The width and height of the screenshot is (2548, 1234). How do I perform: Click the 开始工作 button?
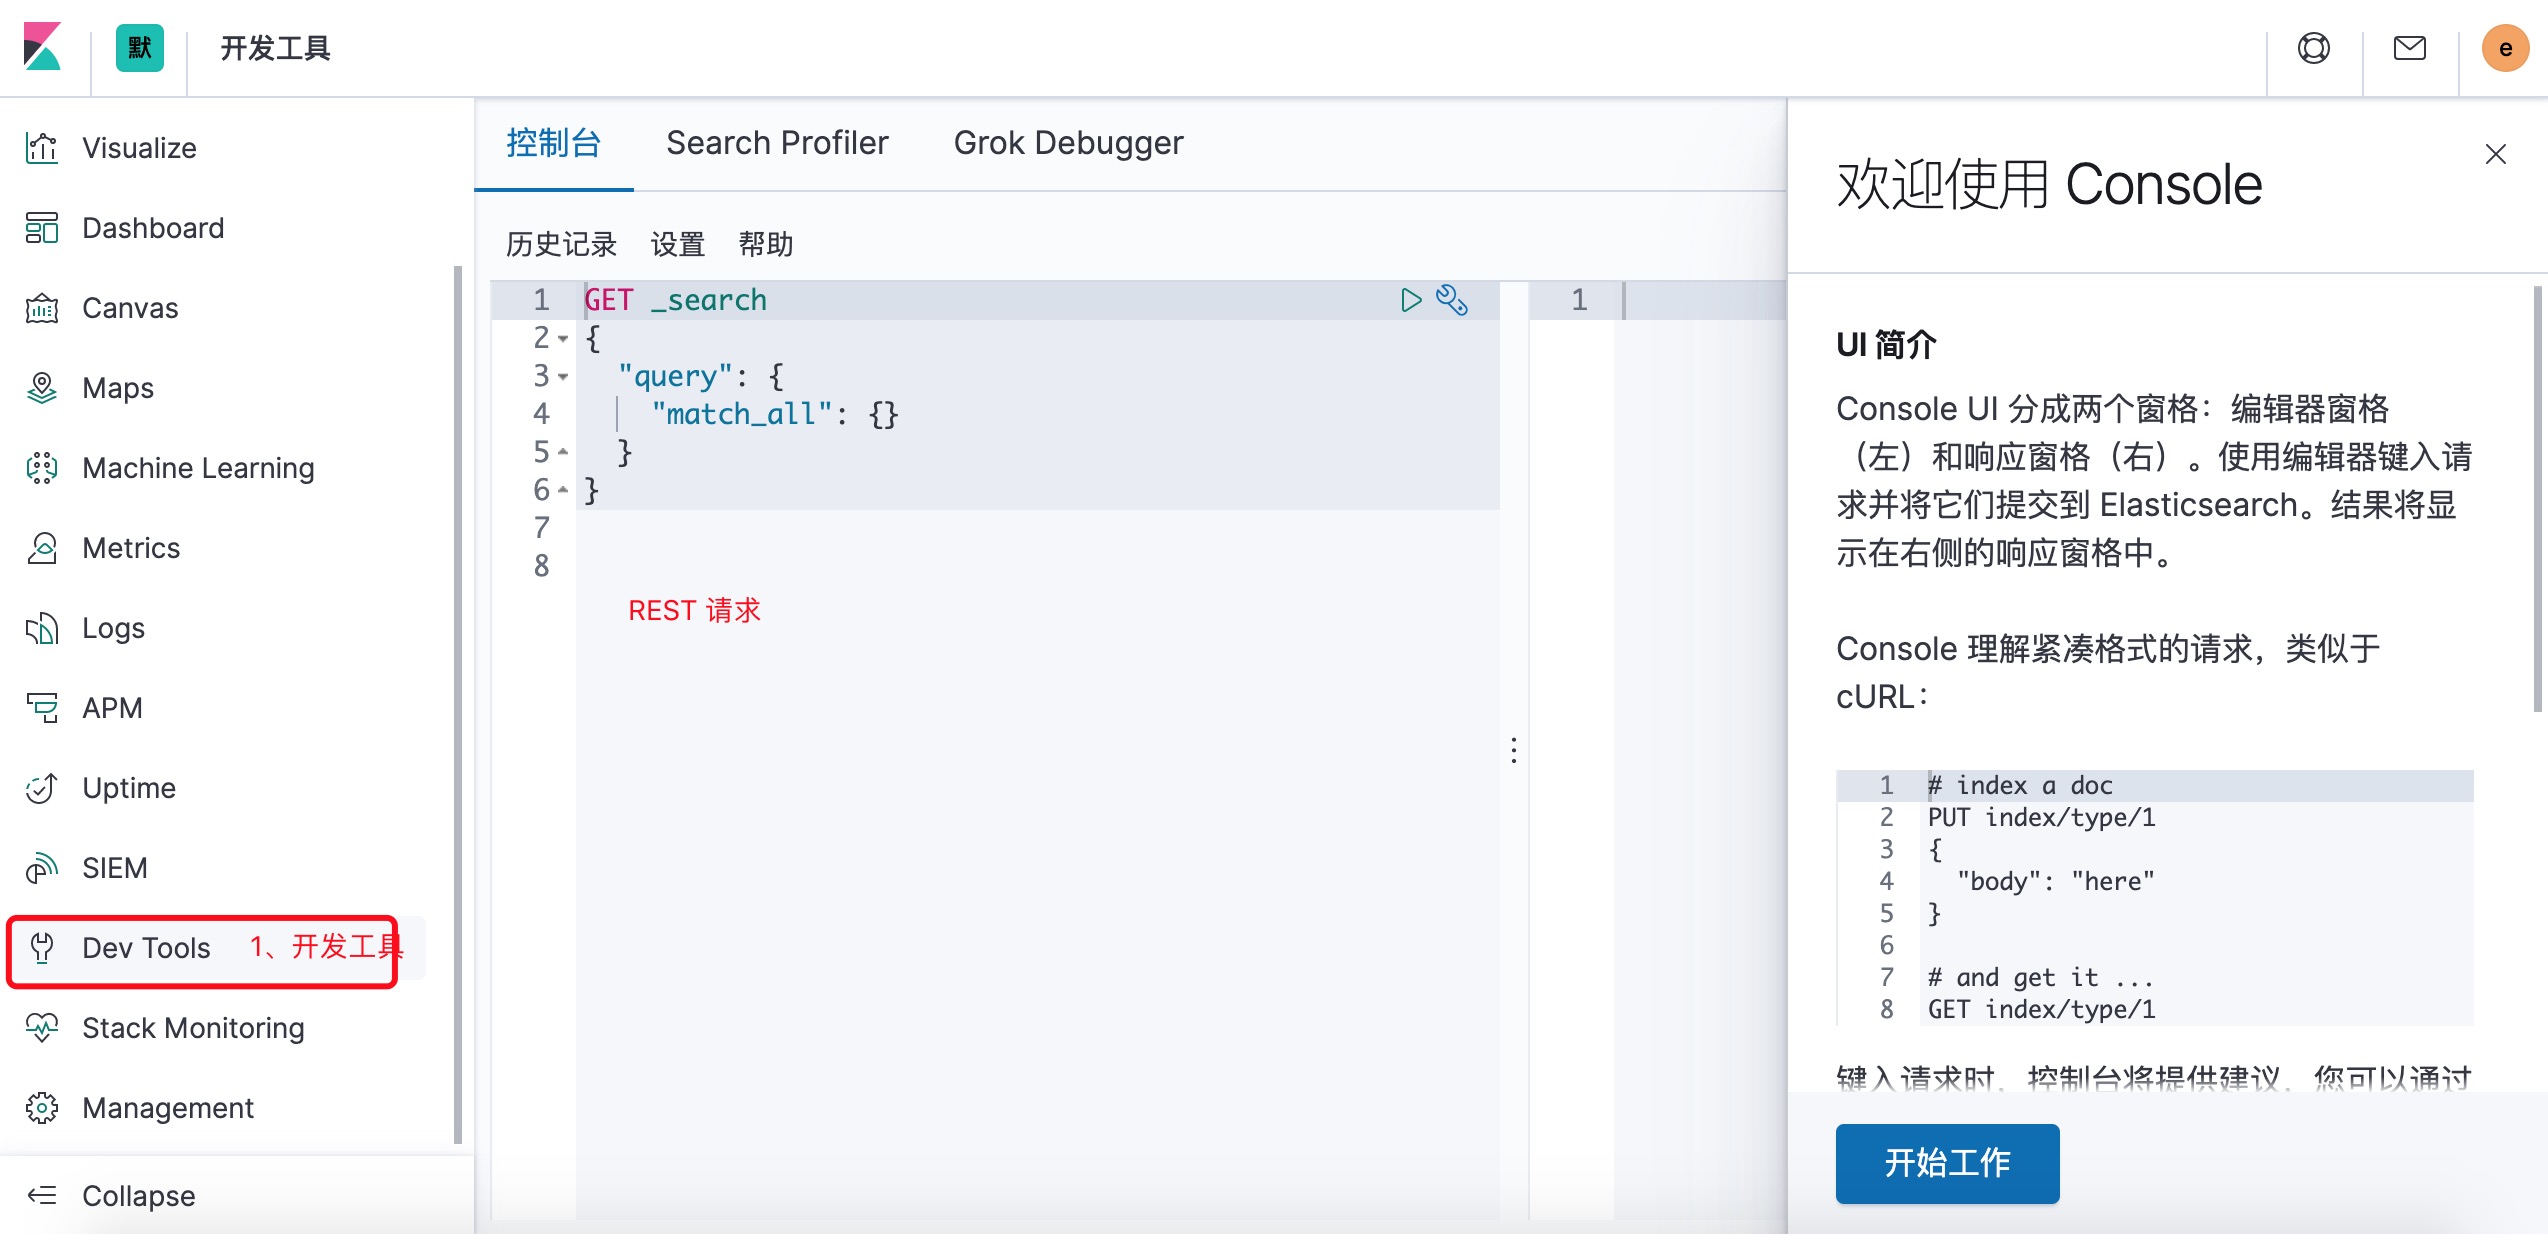click(1946, 1163)
